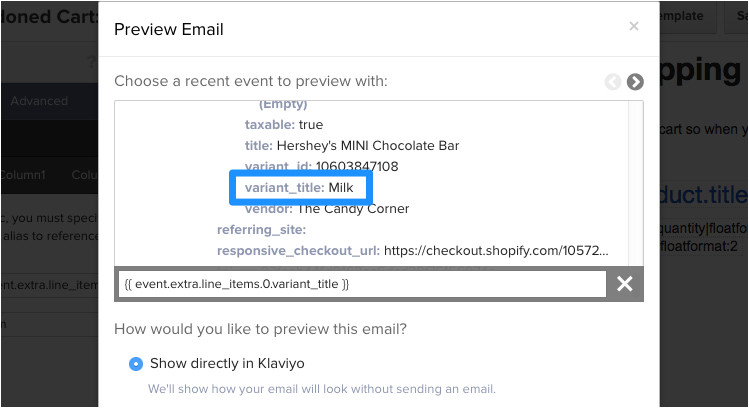
Task: Click the variant_id property row
Action: [321, 166]
